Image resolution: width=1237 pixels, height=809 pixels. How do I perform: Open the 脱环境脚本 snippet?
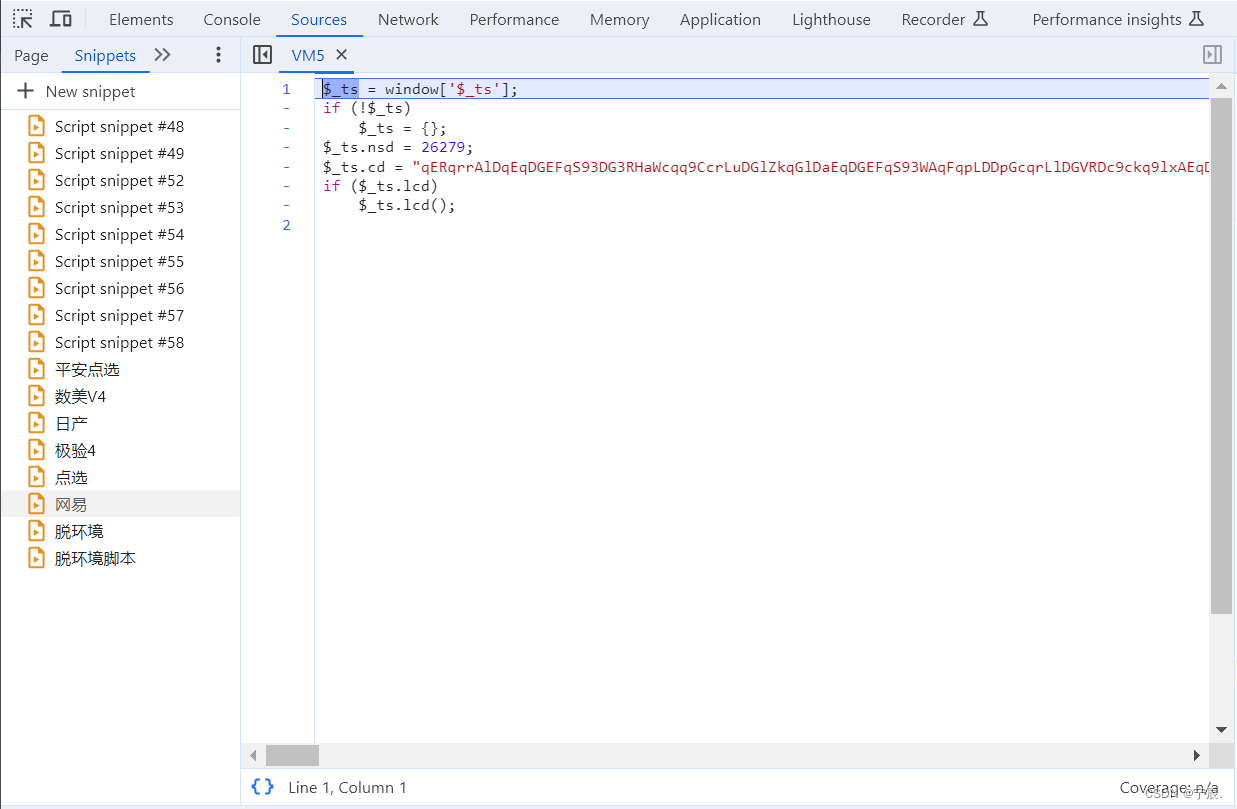coord(95,558)
